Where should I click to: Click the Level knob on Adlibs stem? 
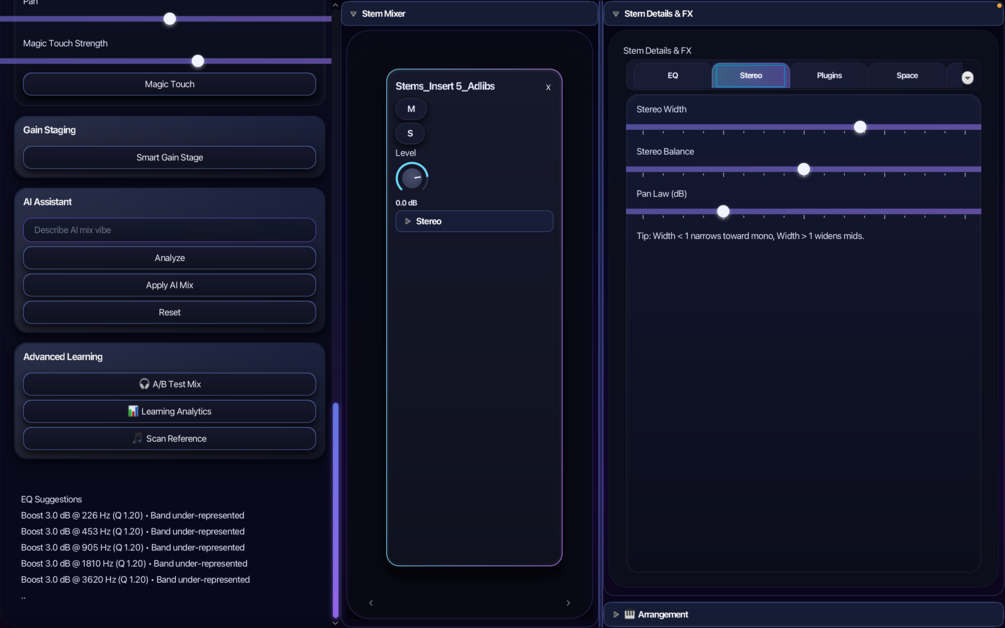[412, 178]
